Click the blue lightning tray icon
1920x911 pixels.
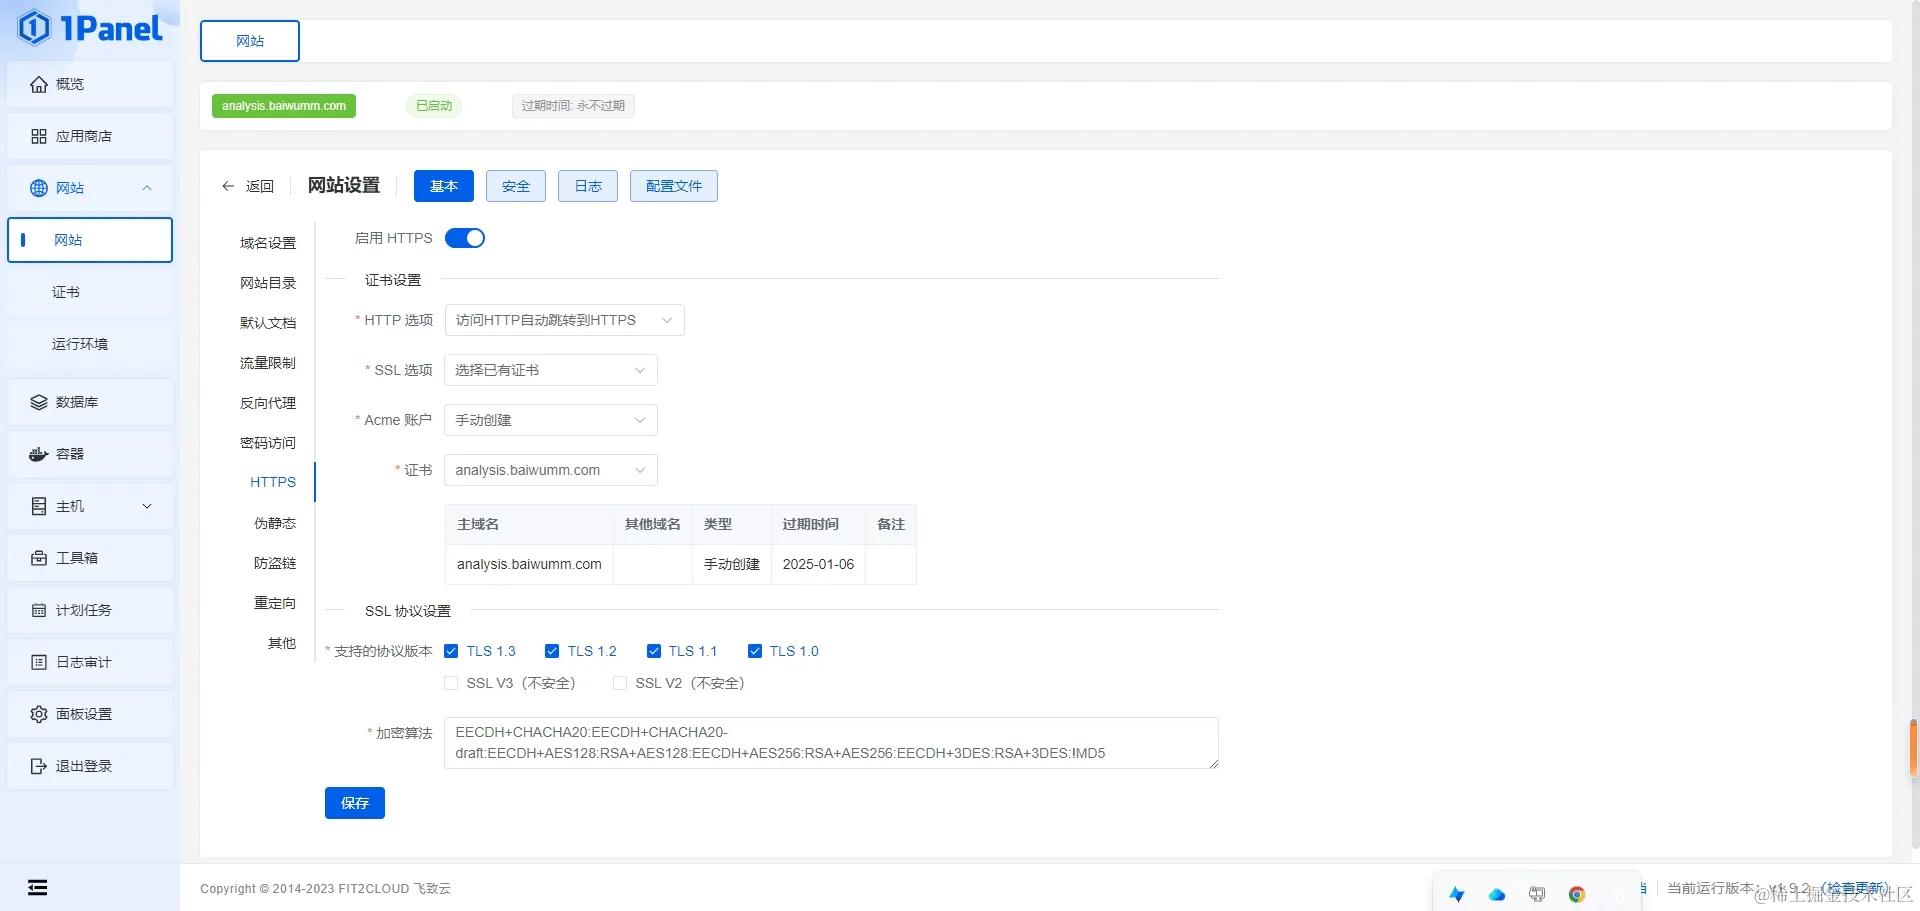pos(1457,895)
